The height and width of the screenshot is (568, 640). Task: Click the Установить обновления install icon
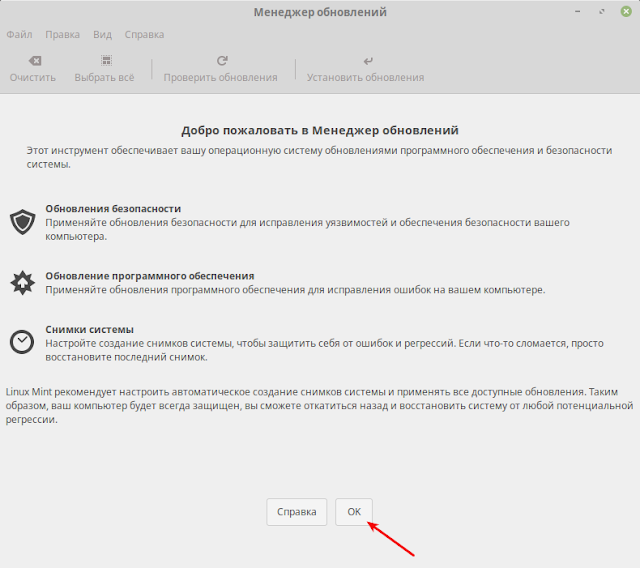coord(368,61)
